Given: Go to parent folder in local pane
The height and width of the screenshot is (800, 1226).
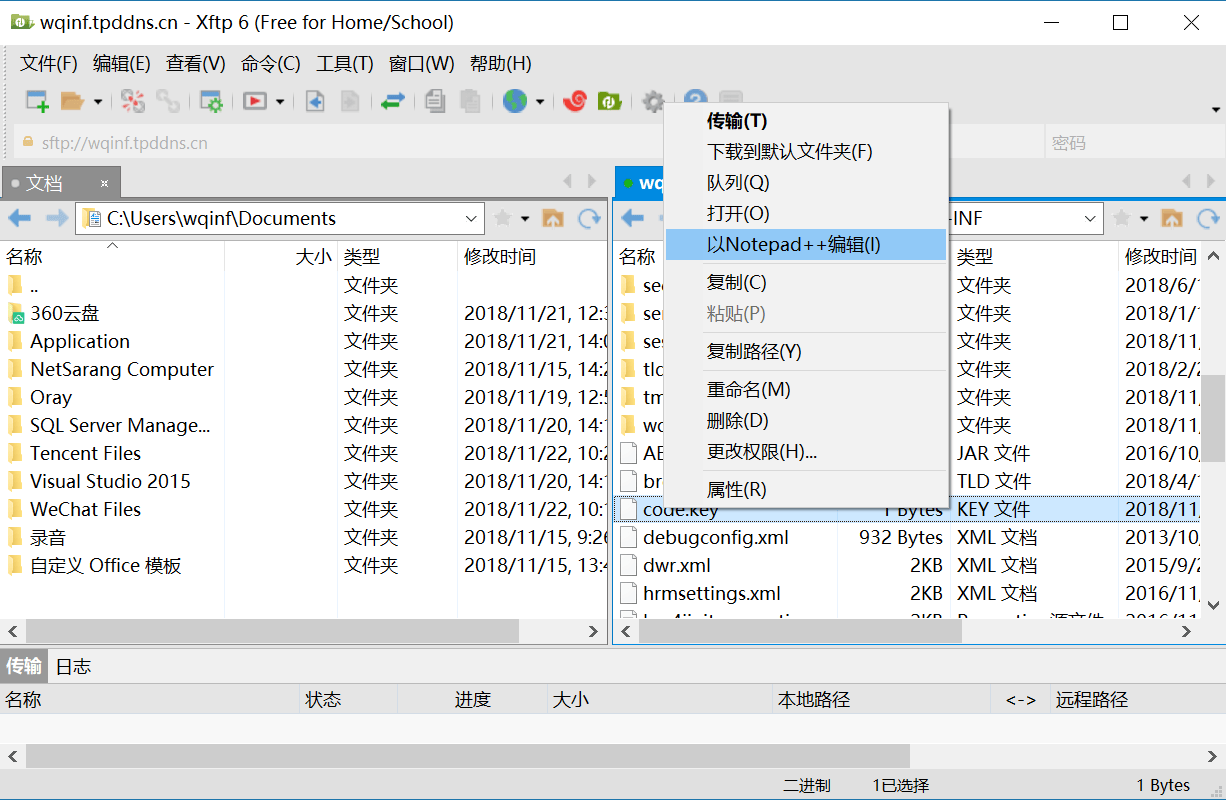Looking at the screenshot, I should click(x=552, y=218).
